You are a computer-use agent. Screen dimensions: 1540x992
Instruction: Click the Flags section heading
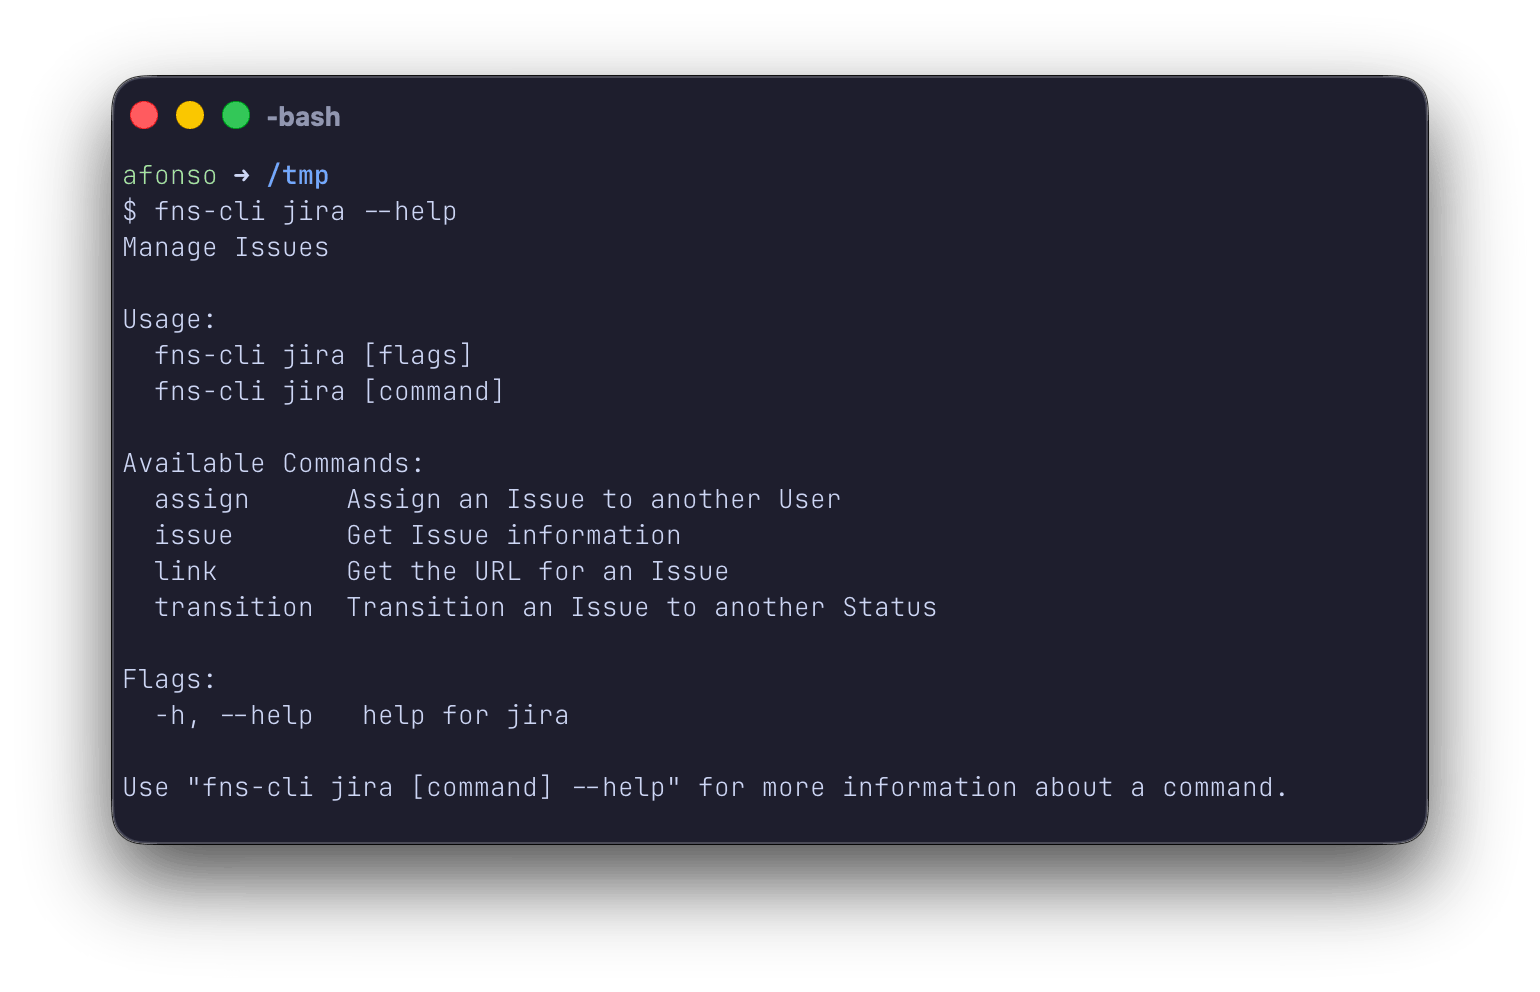point(168,679)
